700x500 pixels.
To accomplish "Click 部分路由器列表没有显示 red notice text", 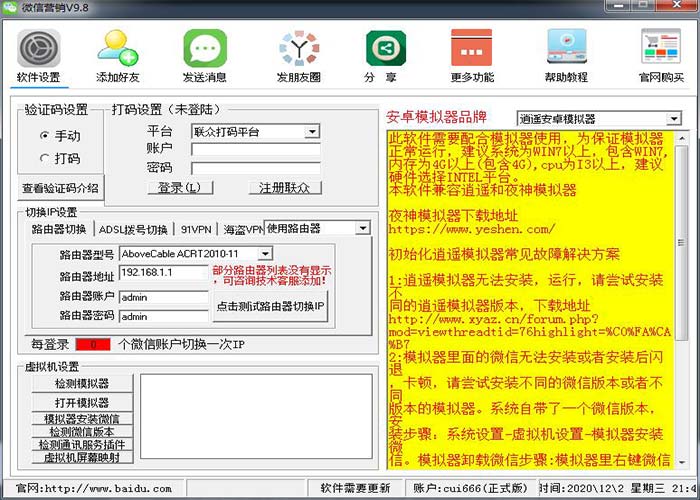I will (x=271, y=276).
